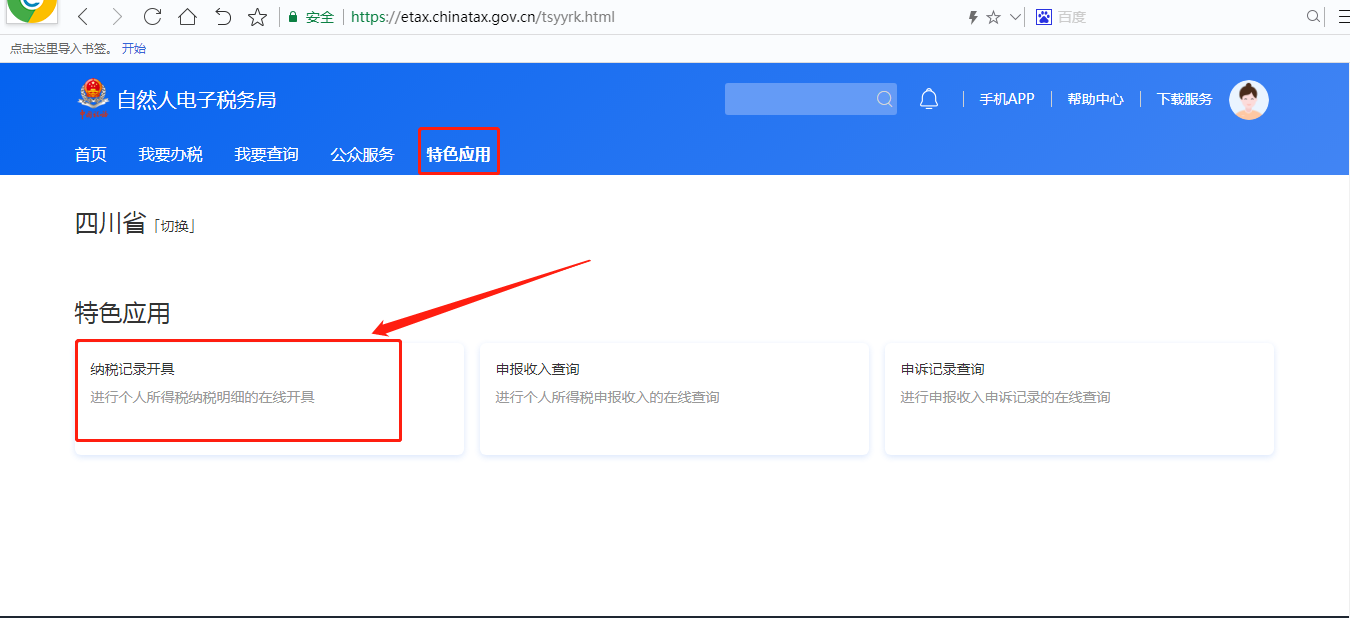This screenshot has width=1350, height=618.
Task: Click the 帮助中心 link
Action: (1095, 99)
